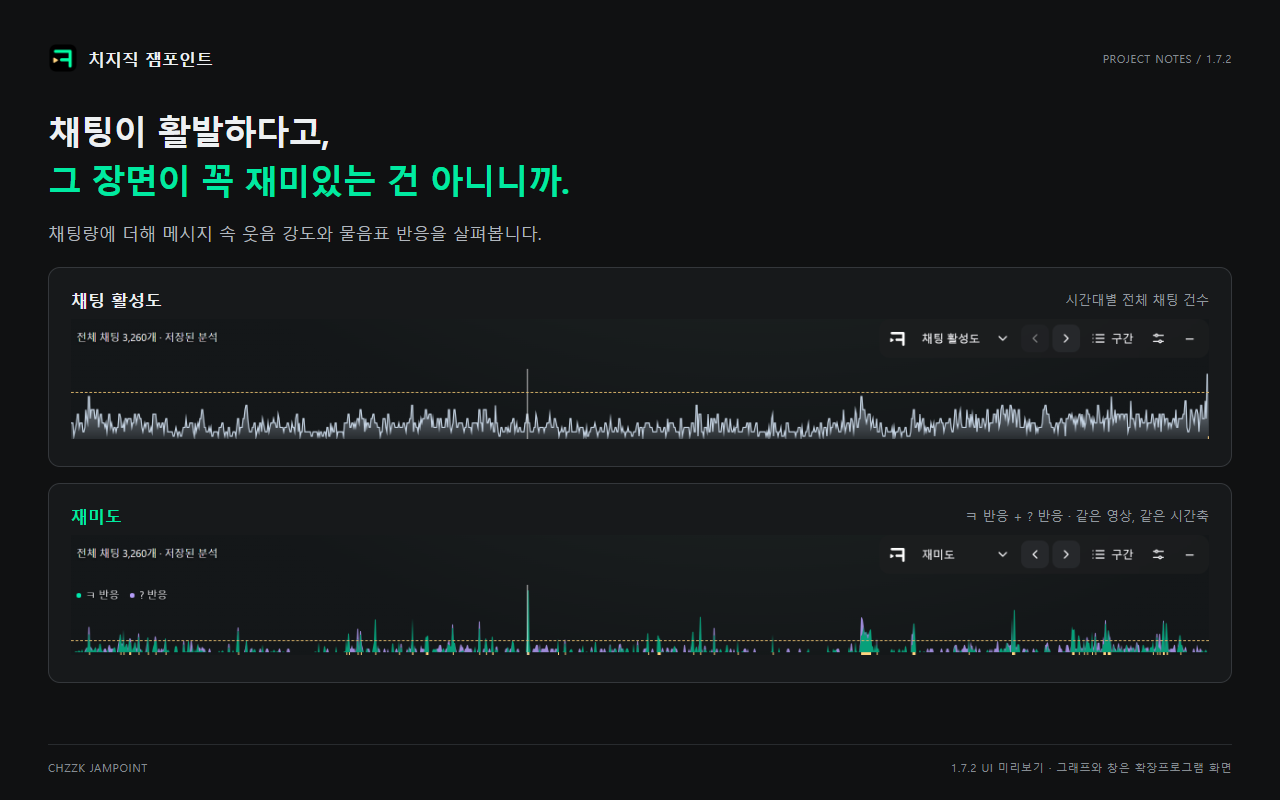Viewport: 1280px width, 800px height.
Task: Go to previous peak in 재미도 panel
Action: tap(1035, 555)
